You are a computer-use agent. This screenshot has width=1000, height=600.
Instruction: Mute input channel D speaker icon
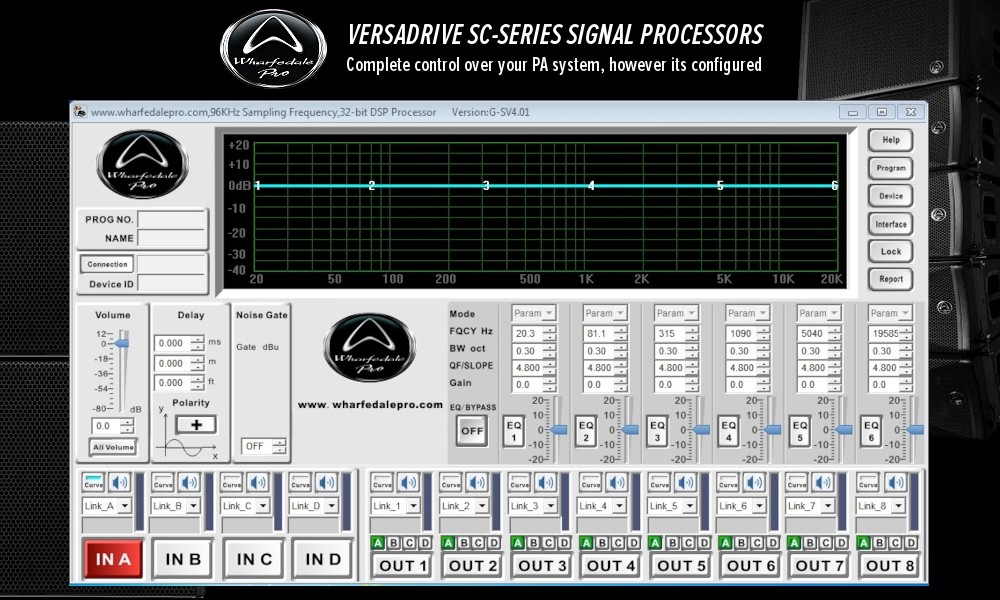(327, 483)
